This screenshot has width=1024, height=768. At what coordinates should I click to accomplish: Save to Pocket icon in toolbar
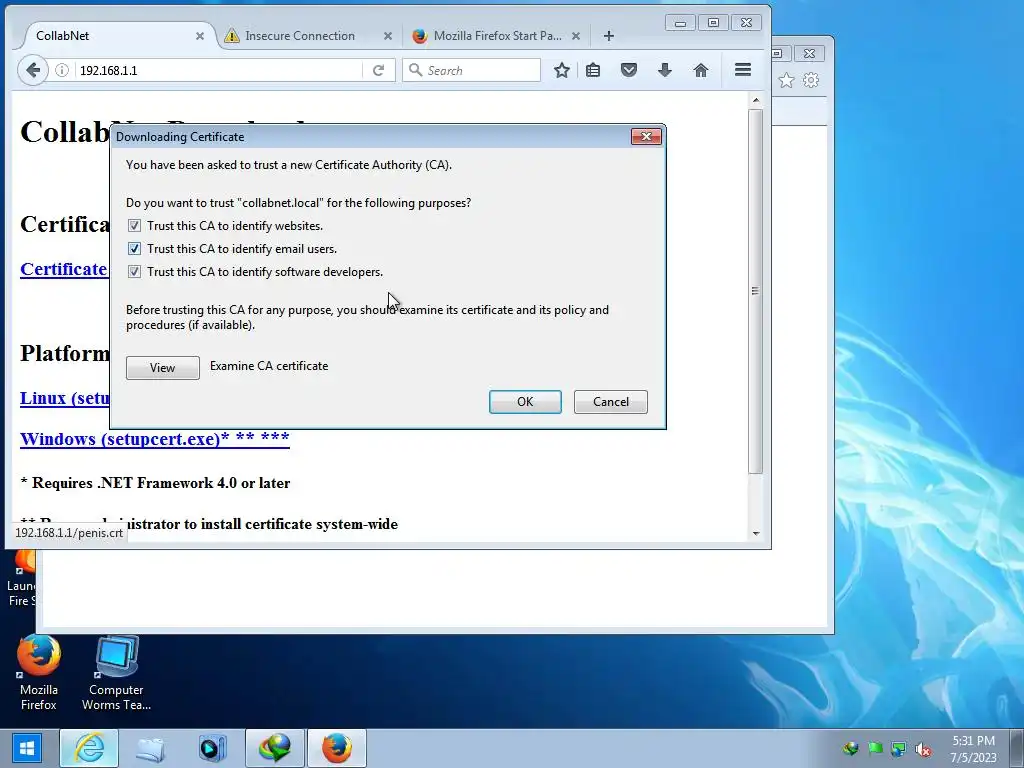tap(629, 70)
